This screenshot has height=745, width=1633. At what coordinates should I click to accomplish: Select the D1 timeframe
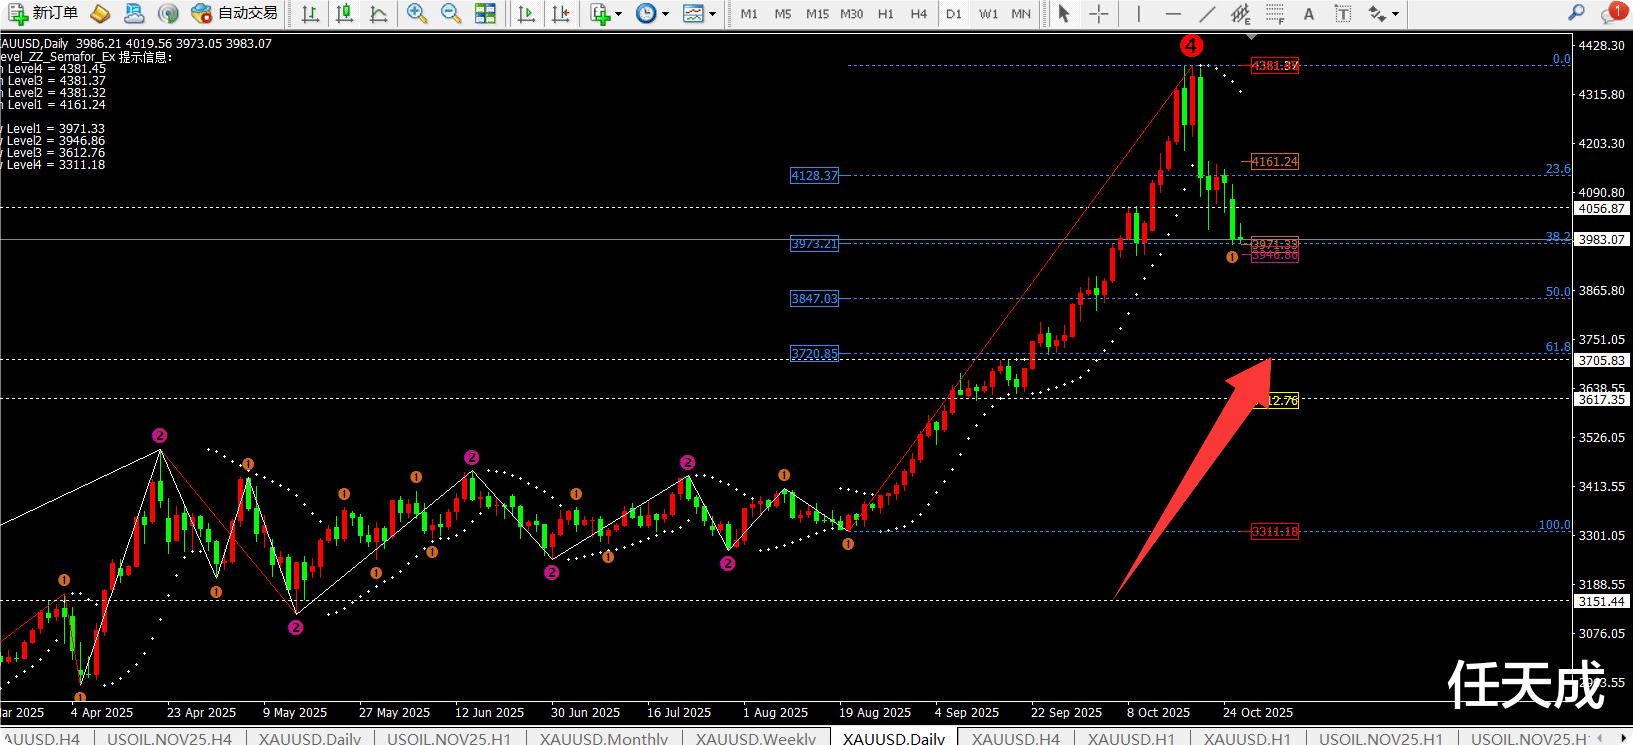[954, 14]
